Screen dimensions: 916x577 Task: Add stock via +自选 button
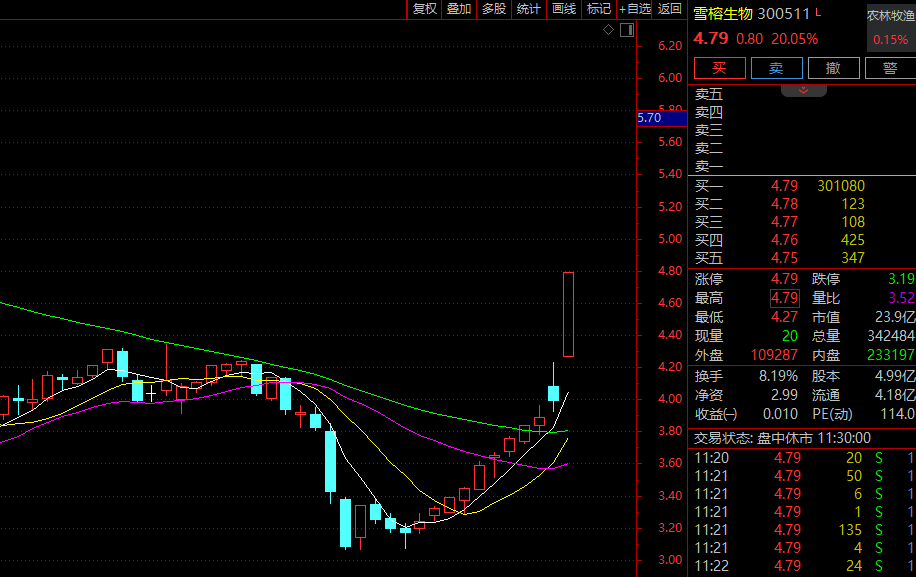[x=634, y=9]
